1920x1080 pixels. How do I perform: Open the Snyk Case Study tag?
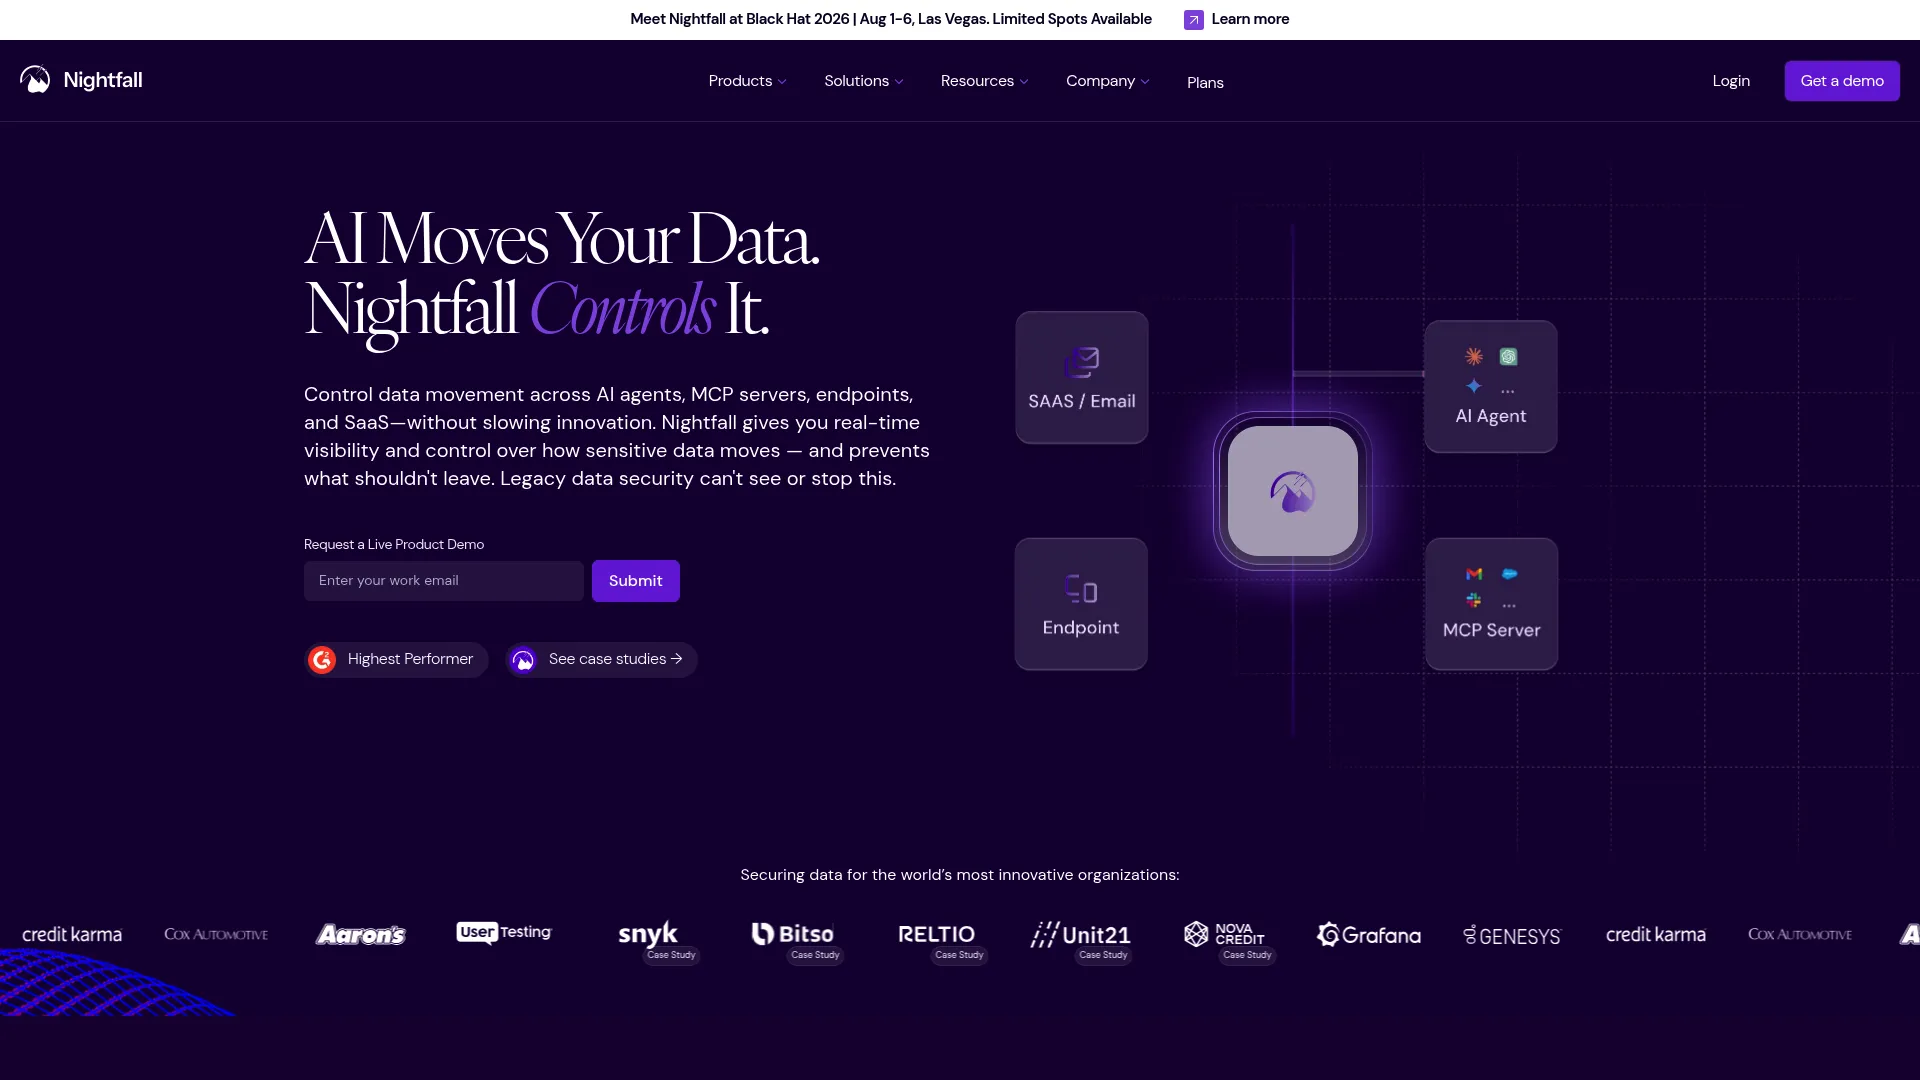(671, 955)
